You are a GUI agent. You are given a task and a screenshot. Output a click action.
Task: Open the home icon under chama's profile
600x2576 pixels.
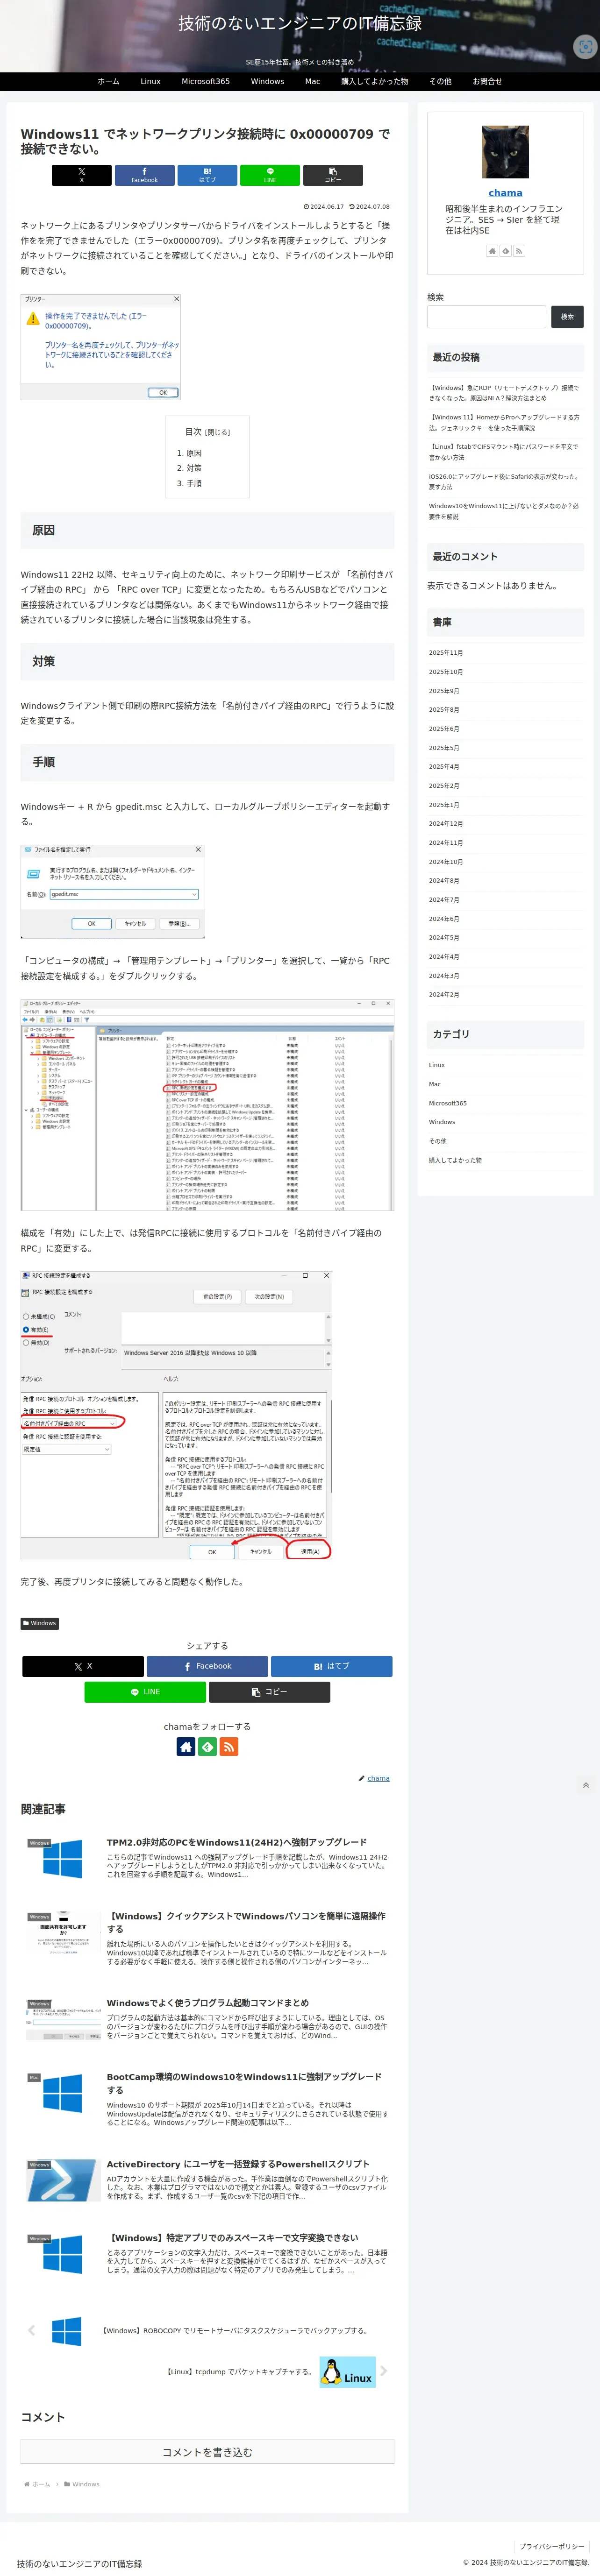[x=492, y=251]
